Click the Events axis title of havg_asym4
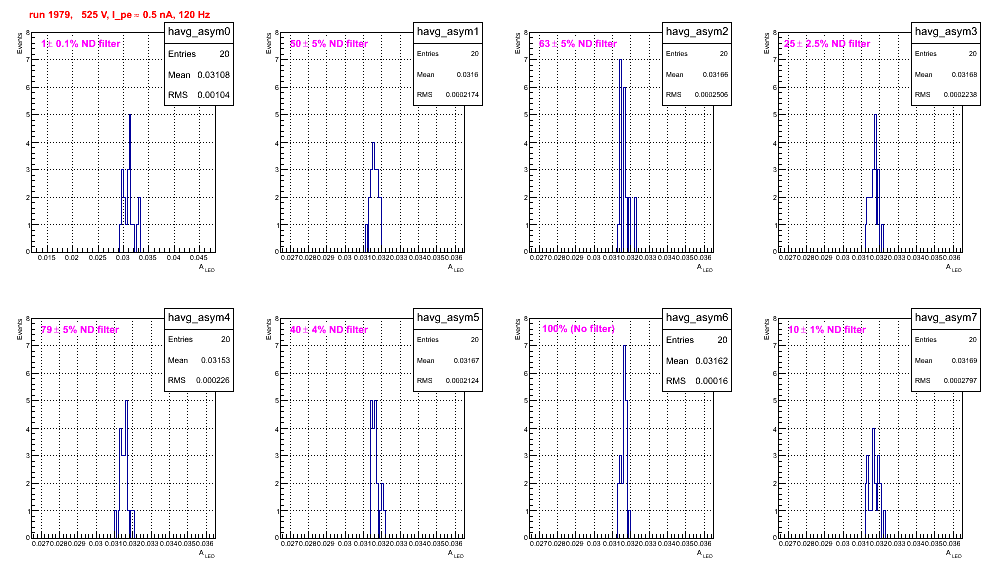 click(19, 329)
